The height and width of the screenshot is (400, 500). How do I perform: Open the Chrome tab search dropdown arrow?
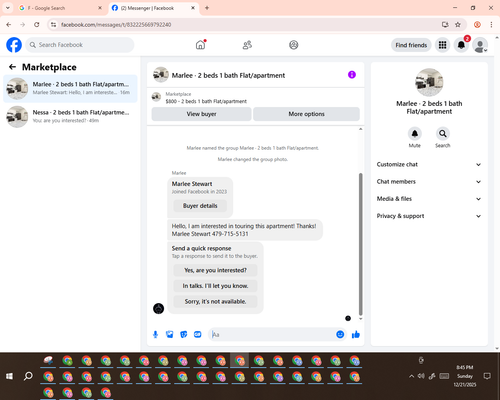pos(7,8)
